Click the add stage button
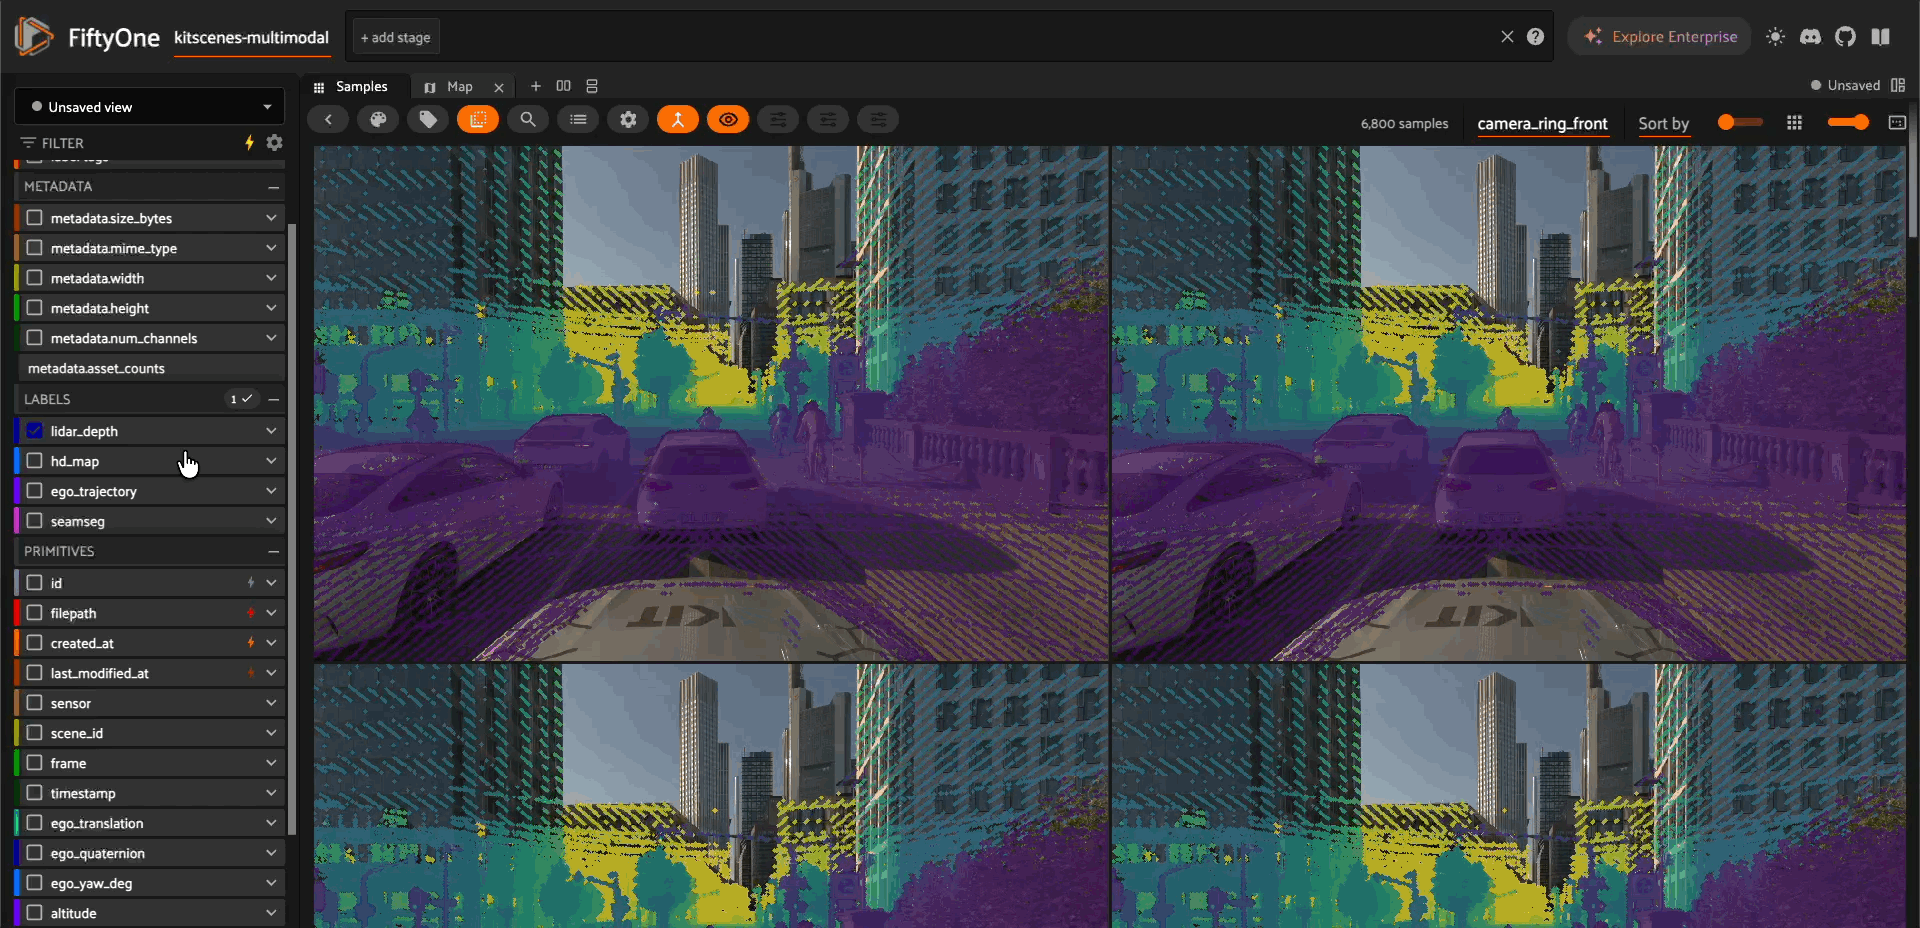Screen dimensions: 1920x928 [396, 37]
